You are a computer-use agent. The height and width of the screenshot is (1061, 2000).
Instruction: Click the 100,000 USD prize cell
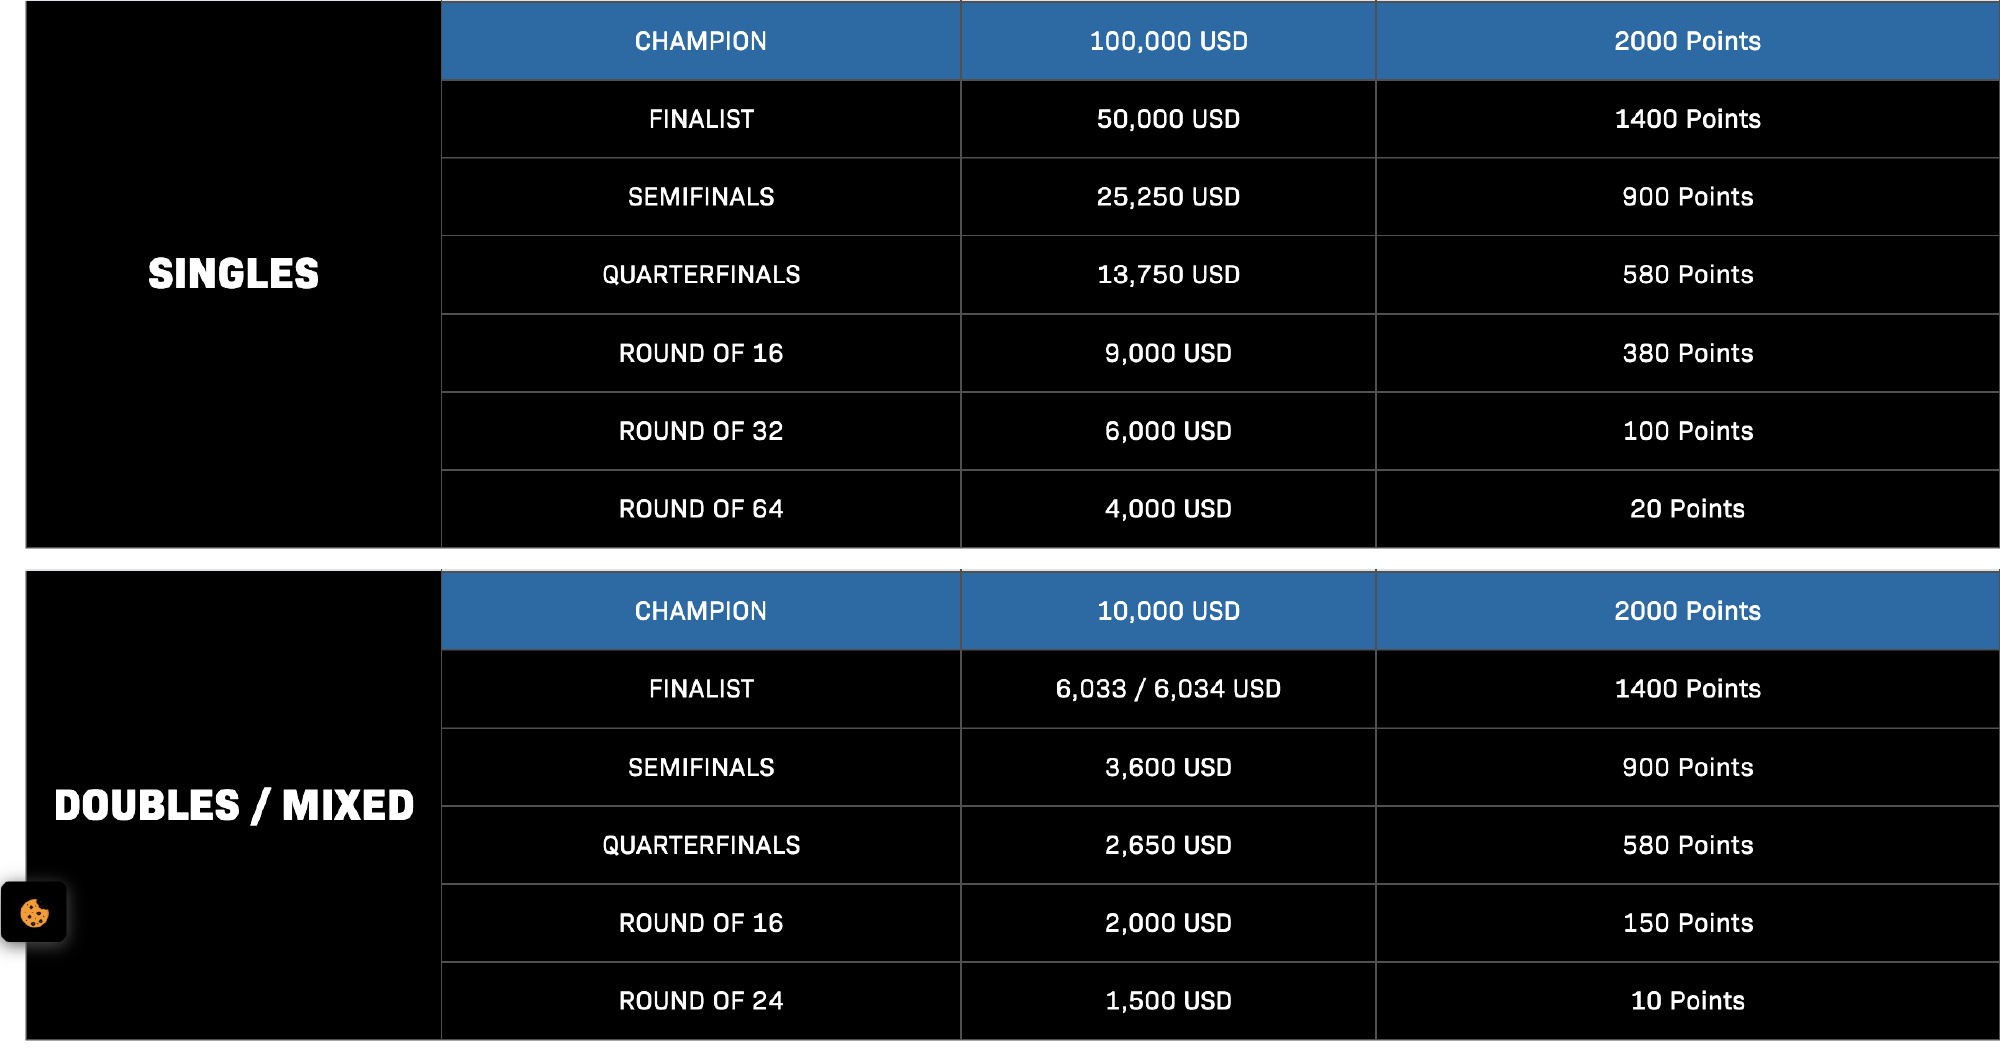click(1168, 41)
